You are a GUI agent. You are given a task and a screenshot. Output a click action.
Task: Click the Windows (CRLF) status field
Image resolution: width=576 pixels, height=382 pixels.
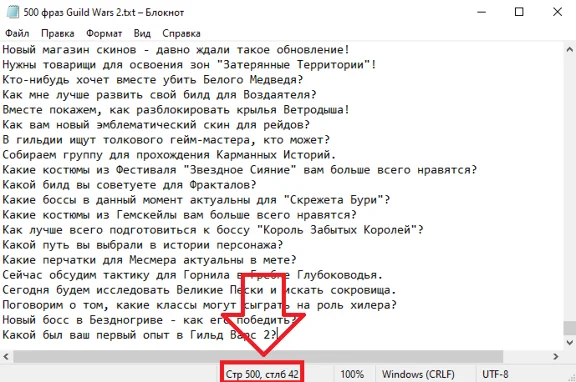coord(418,374)
